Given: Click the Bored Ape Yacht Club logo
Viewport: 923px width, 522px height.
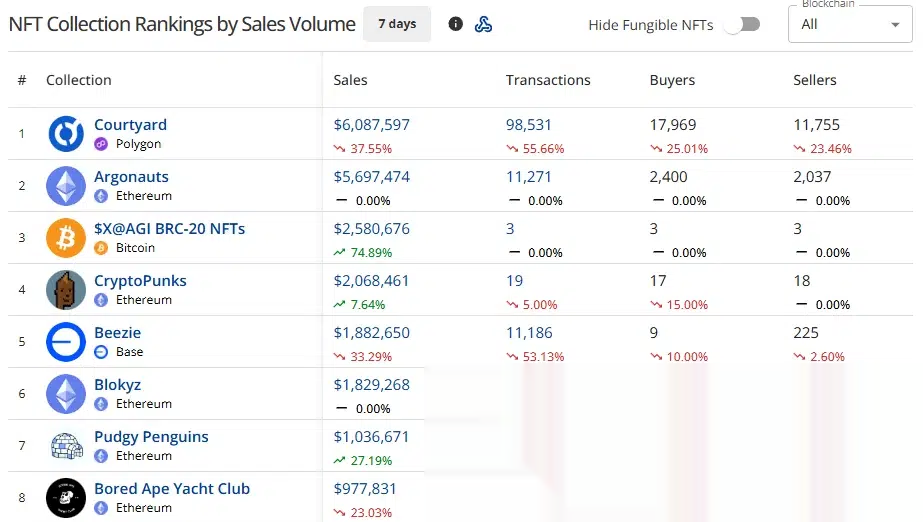Looking at the screenshot, I should [66, 498].
